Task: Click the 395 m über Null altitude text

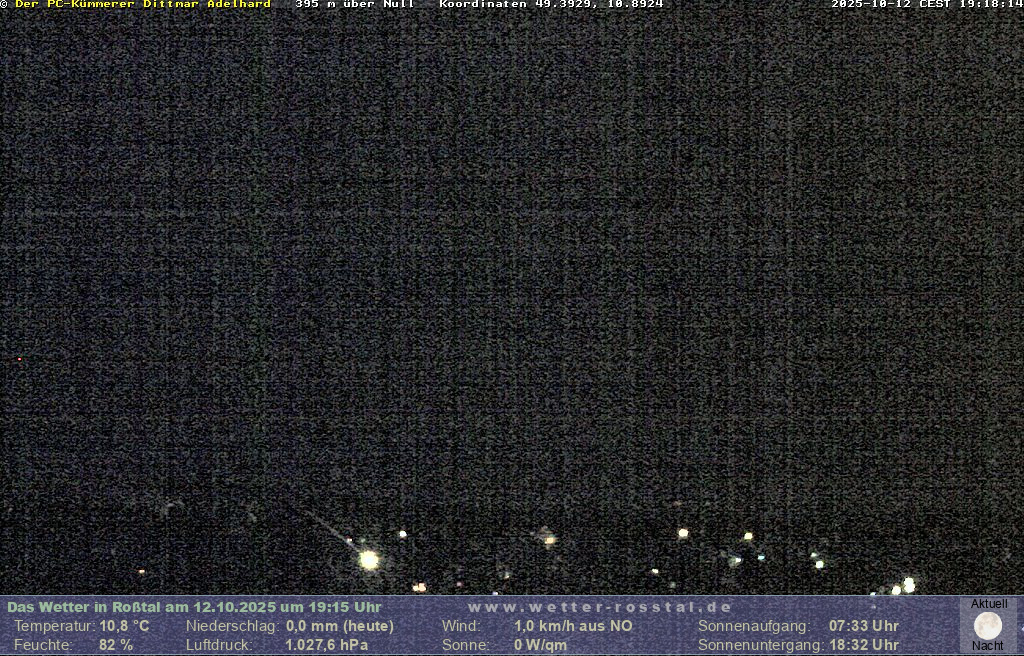Action: 354,4
